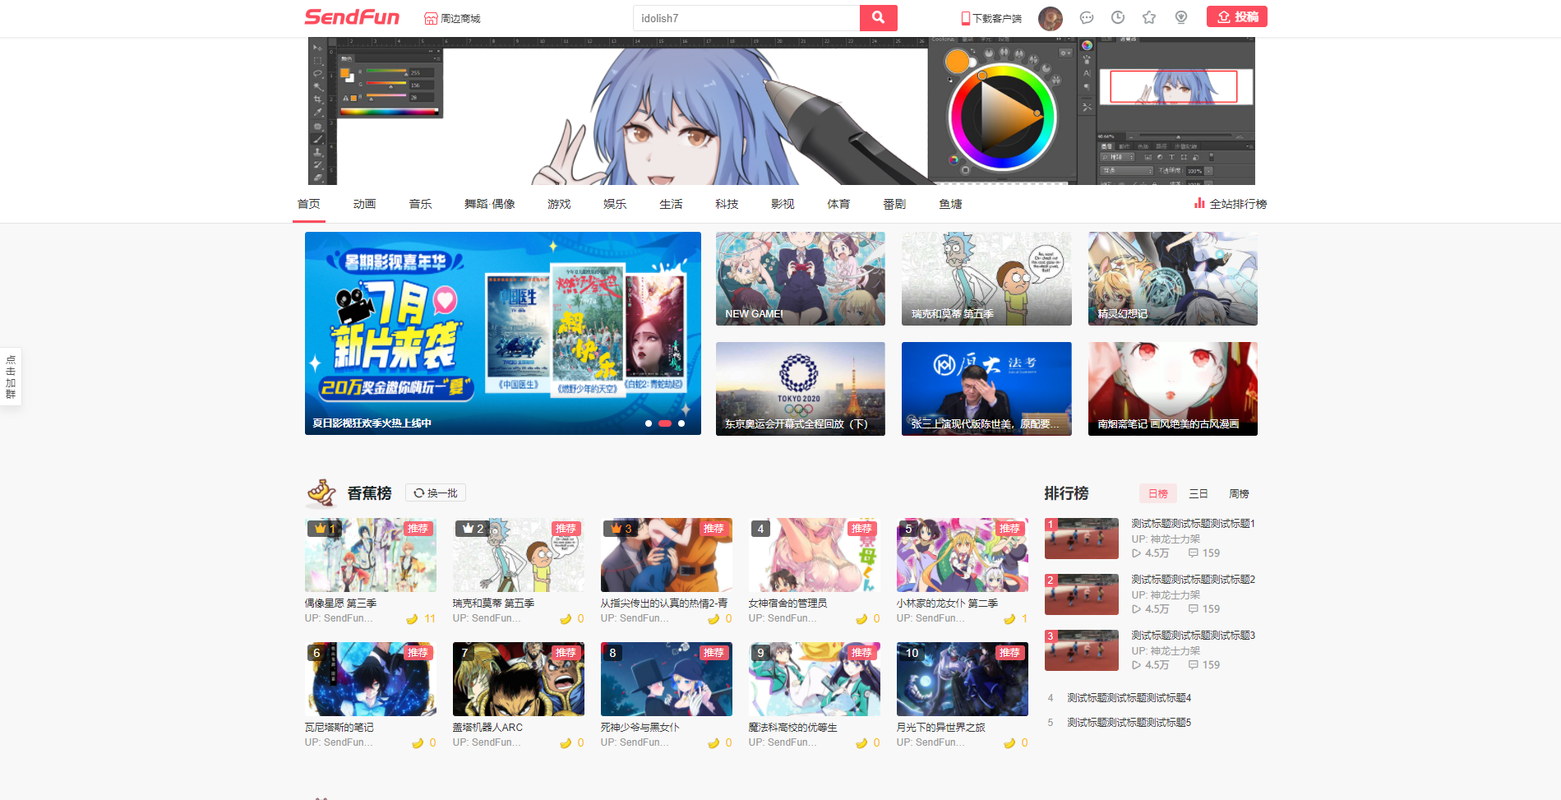Open the 精灵幻想记 featured card
Viewport: 1561px width, 800px height.
(x=1173, y=279)
